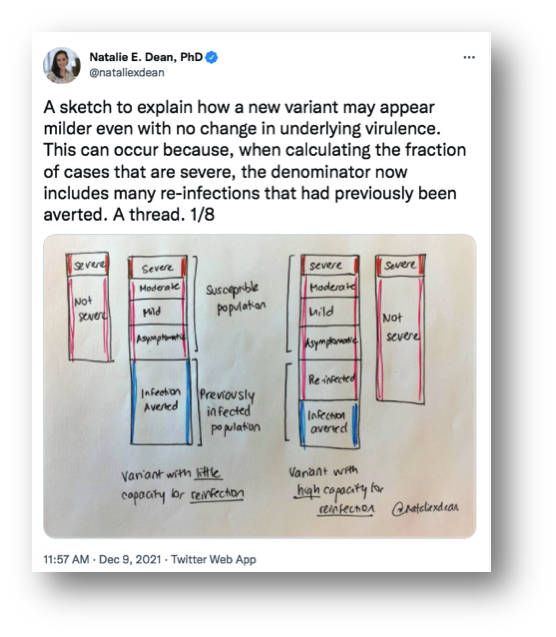Select the blue Infection Averted box in left sketch
The height and width of the screenshot is (637, 556).
(x=161, y=401)
